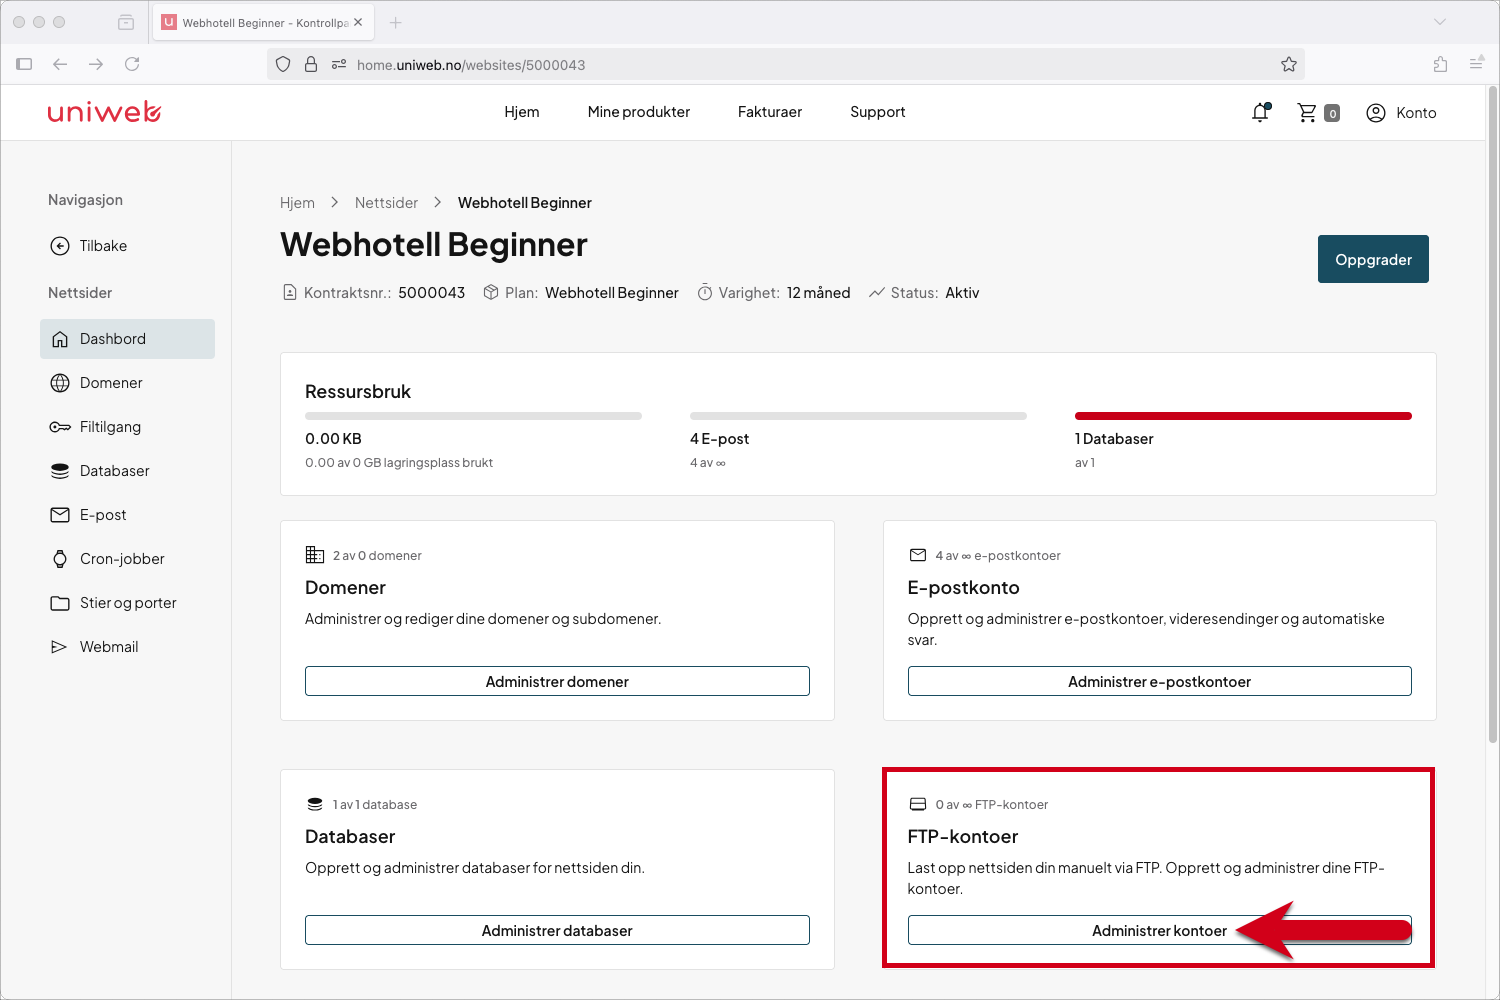Open a new tab with plus icon

click(395, 22)
